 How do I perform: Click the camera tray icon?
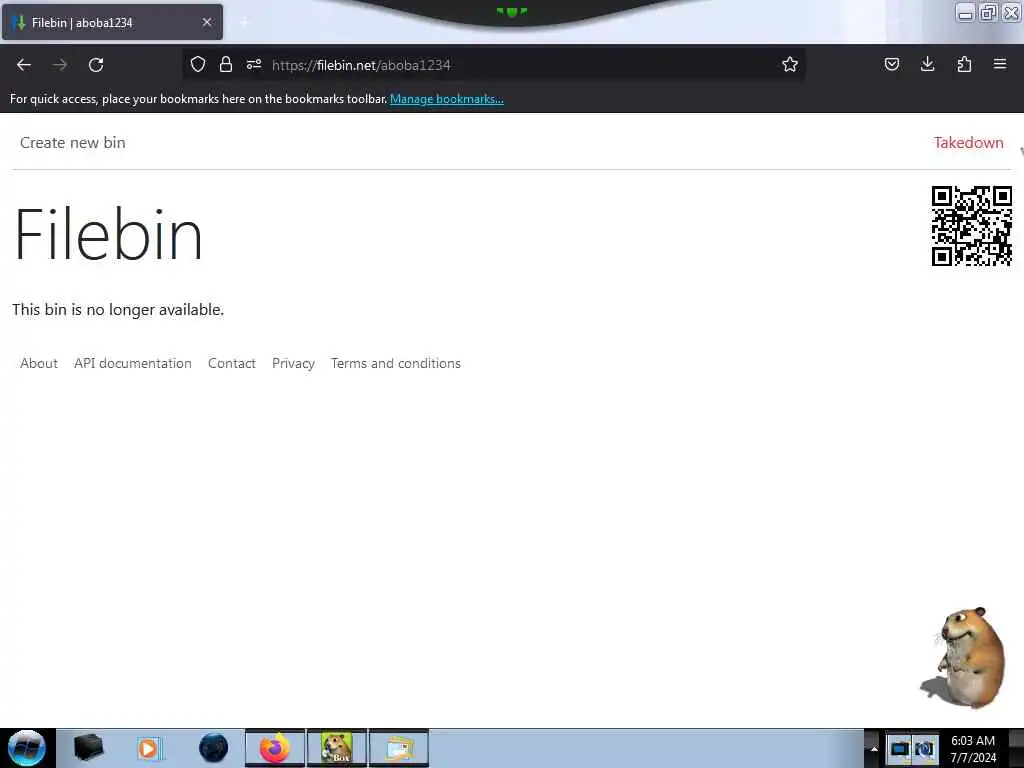pos(924,749)
